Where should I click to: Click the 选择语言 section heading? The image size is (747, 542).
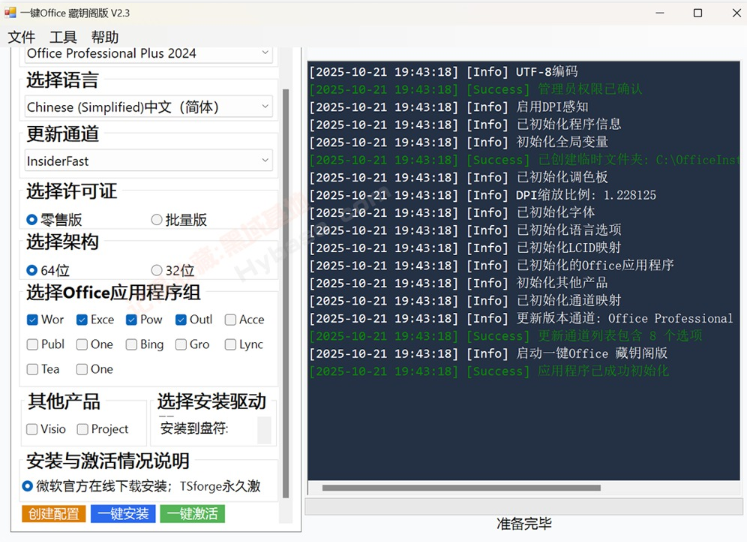tap(62, 80)
